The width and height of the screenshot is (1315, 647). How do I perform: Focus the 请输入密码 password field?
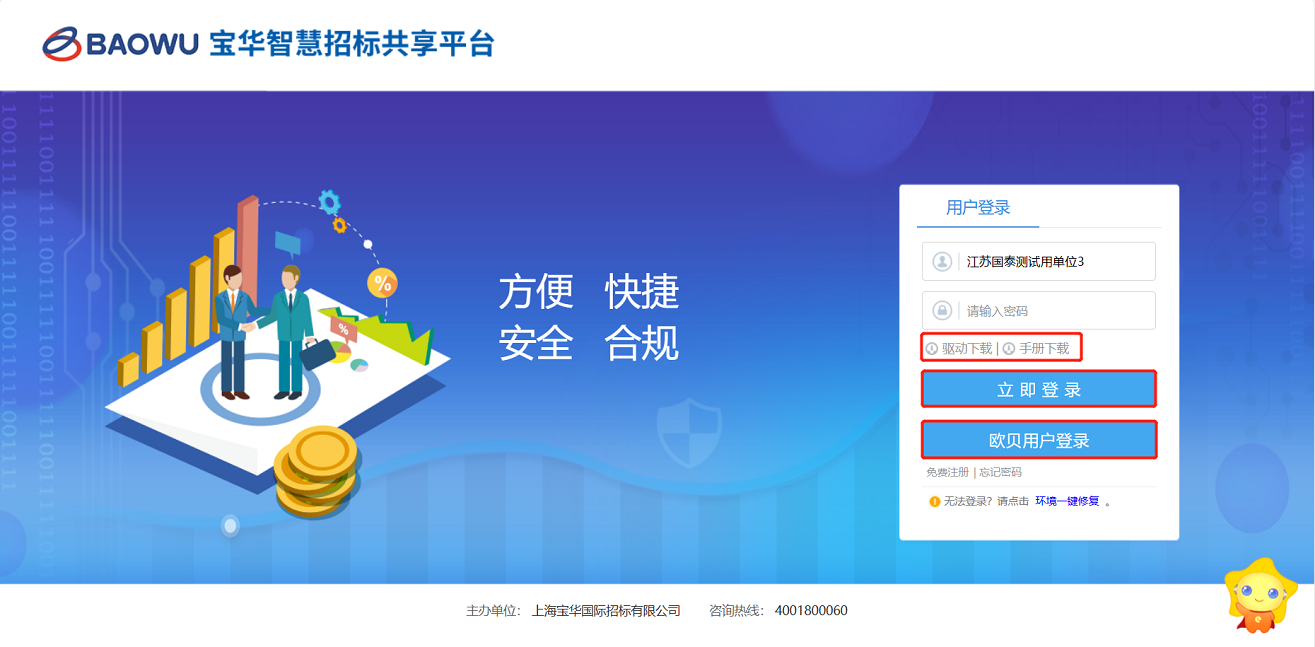pos(1039,310)
